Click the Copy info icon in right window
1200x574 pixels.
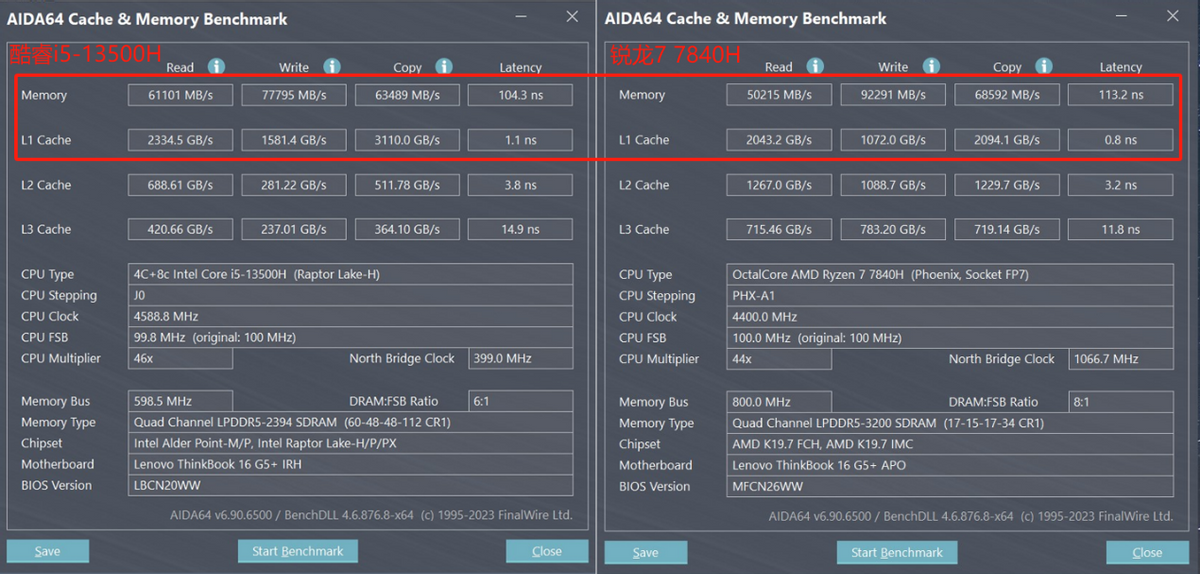coord(1044,66)
